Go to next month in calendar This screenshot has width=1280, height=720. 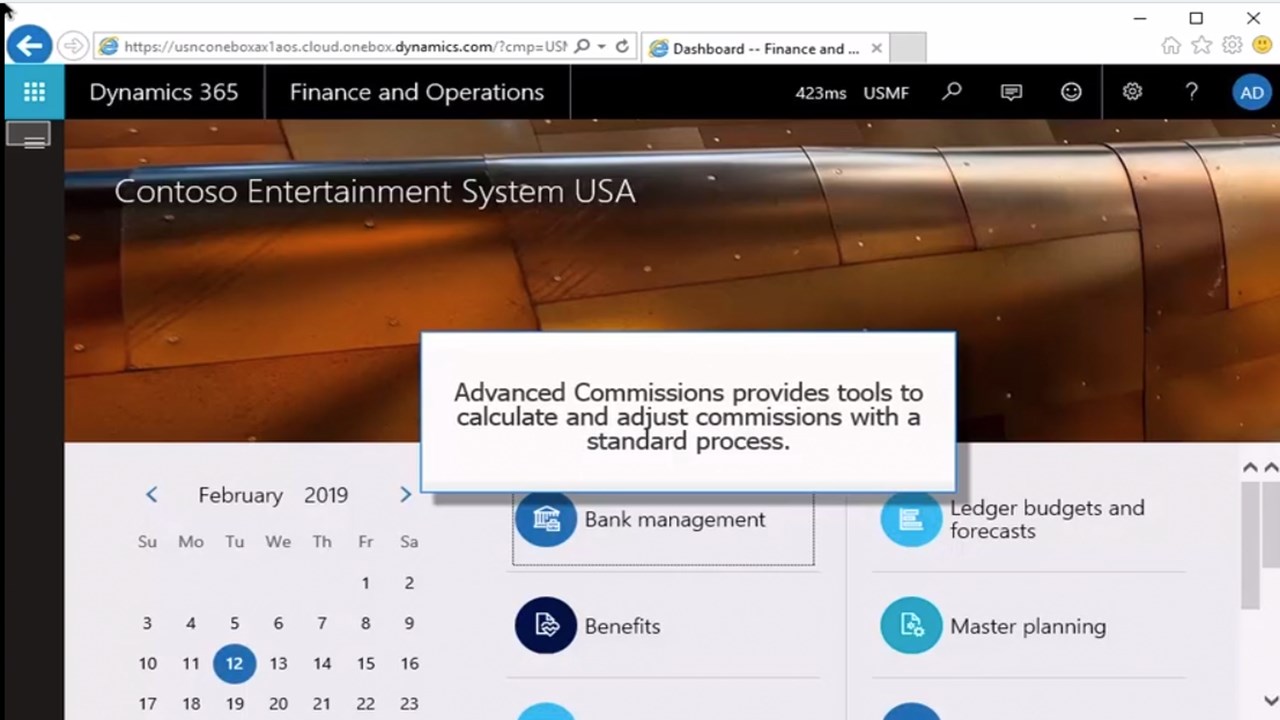point(405,494)
